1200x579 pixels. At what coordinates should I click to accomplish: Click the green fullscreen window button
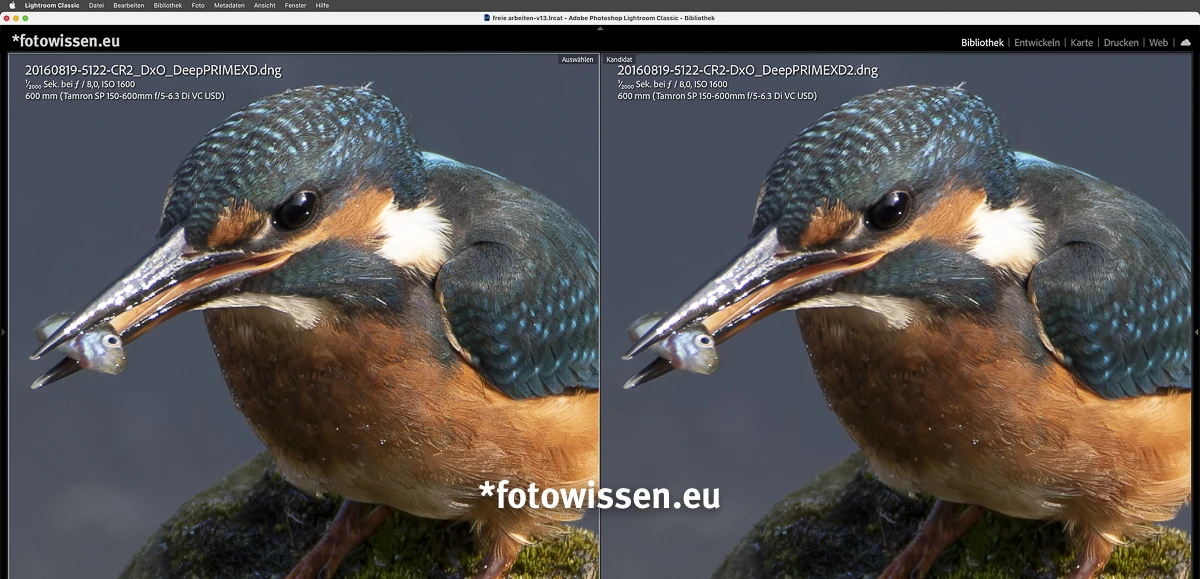pyautogui.click(x=25, y=18)
